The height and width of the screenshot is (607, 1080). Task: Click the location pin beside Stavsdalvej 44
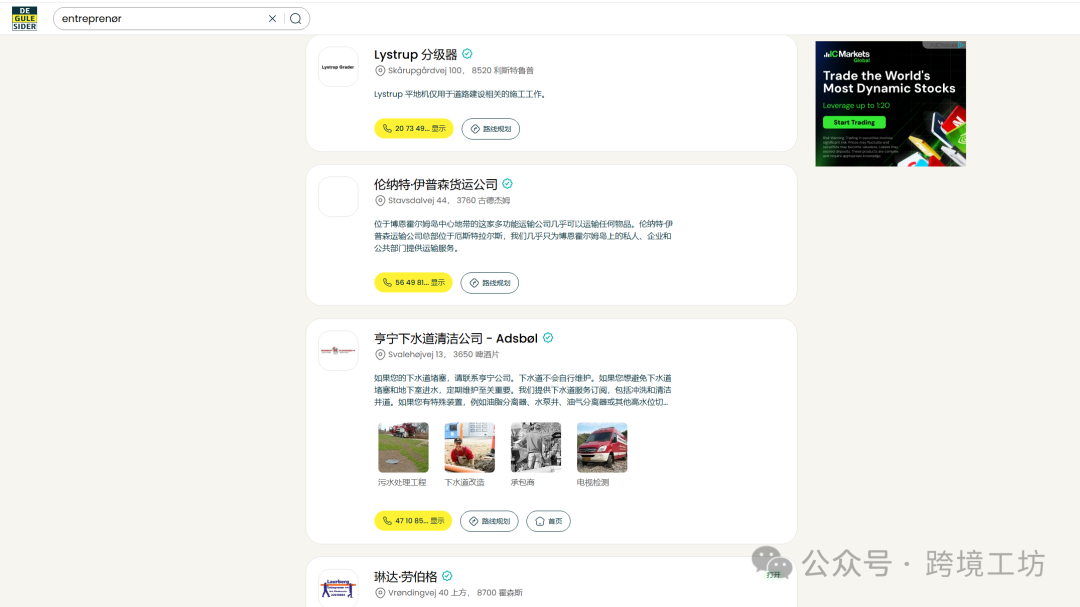tap(381, 200)
